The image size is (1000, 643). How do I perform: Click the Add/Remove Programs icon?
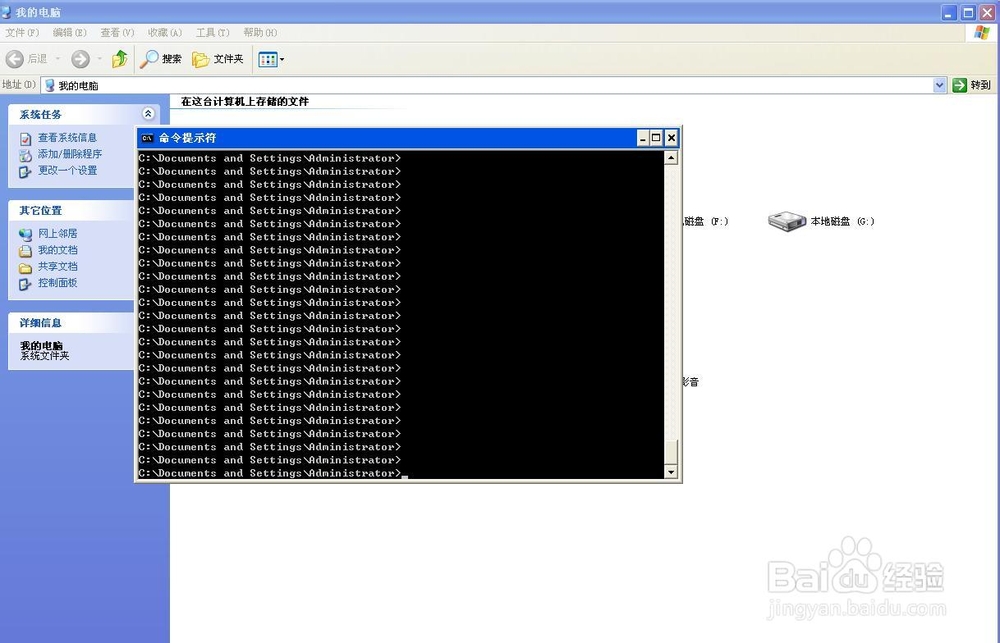pyautogui.click(x=26, y=155)
